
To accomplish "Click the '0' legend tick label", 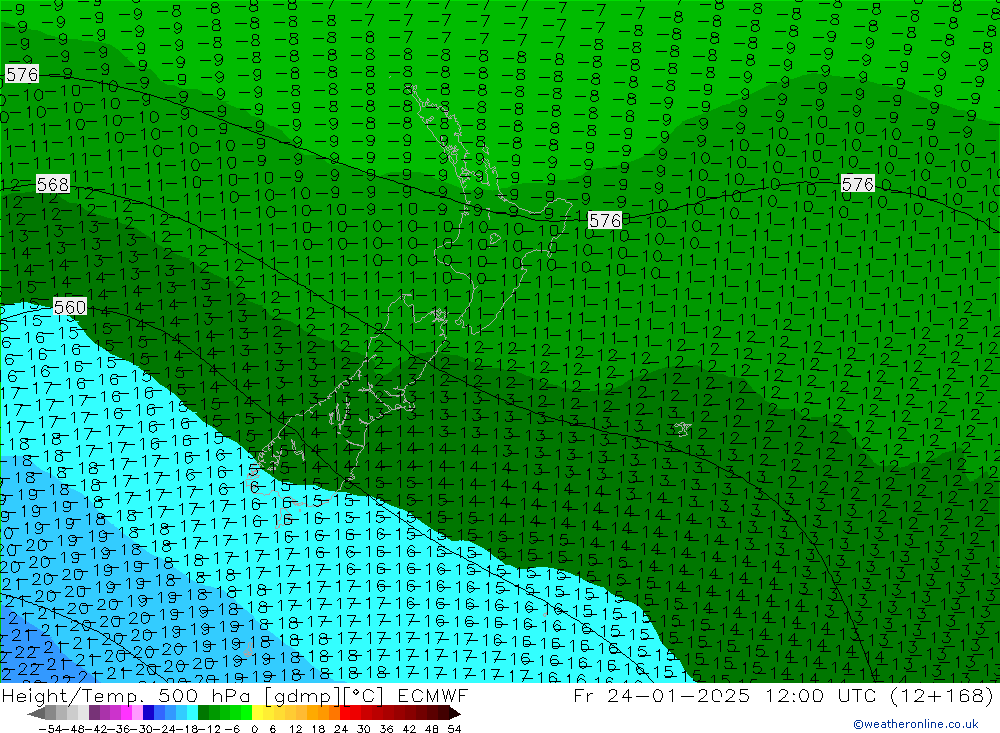I will (255, 729).
